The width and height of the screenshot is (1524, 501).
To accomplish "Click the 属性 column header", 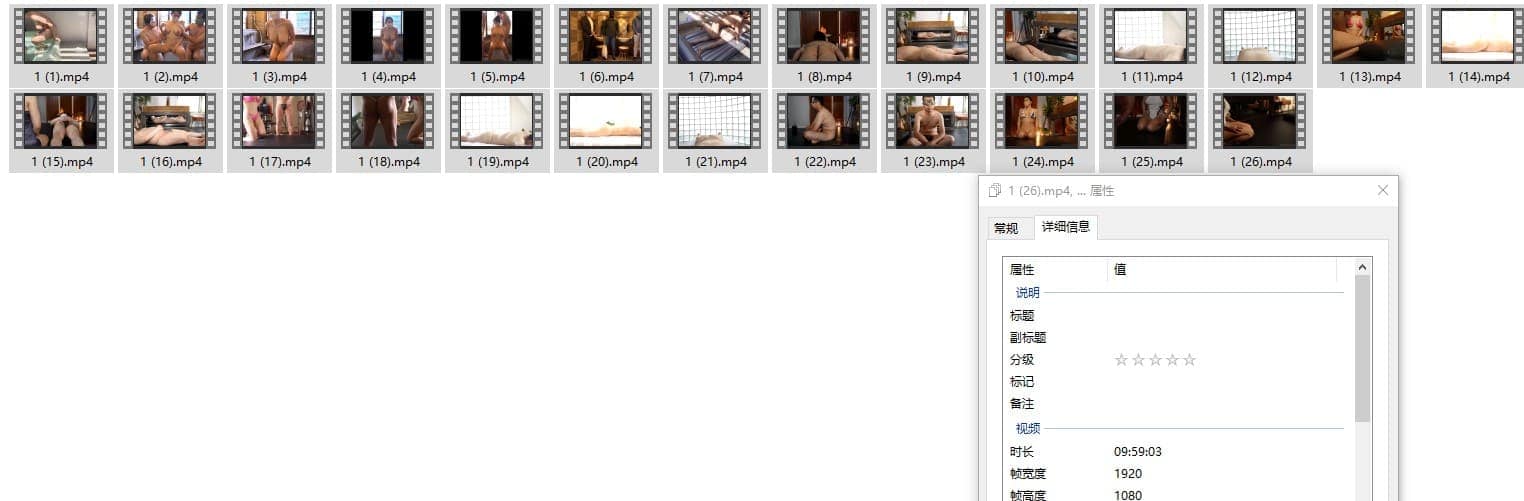I will coord(1055,270).
